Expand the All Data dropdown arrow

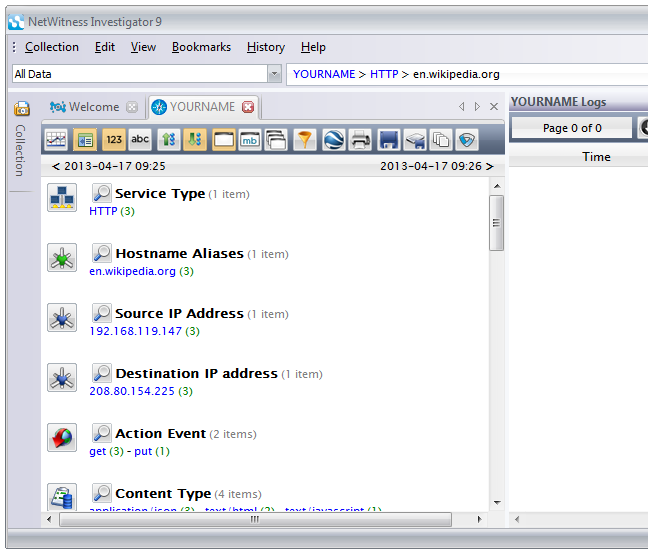tap(274, 74)
